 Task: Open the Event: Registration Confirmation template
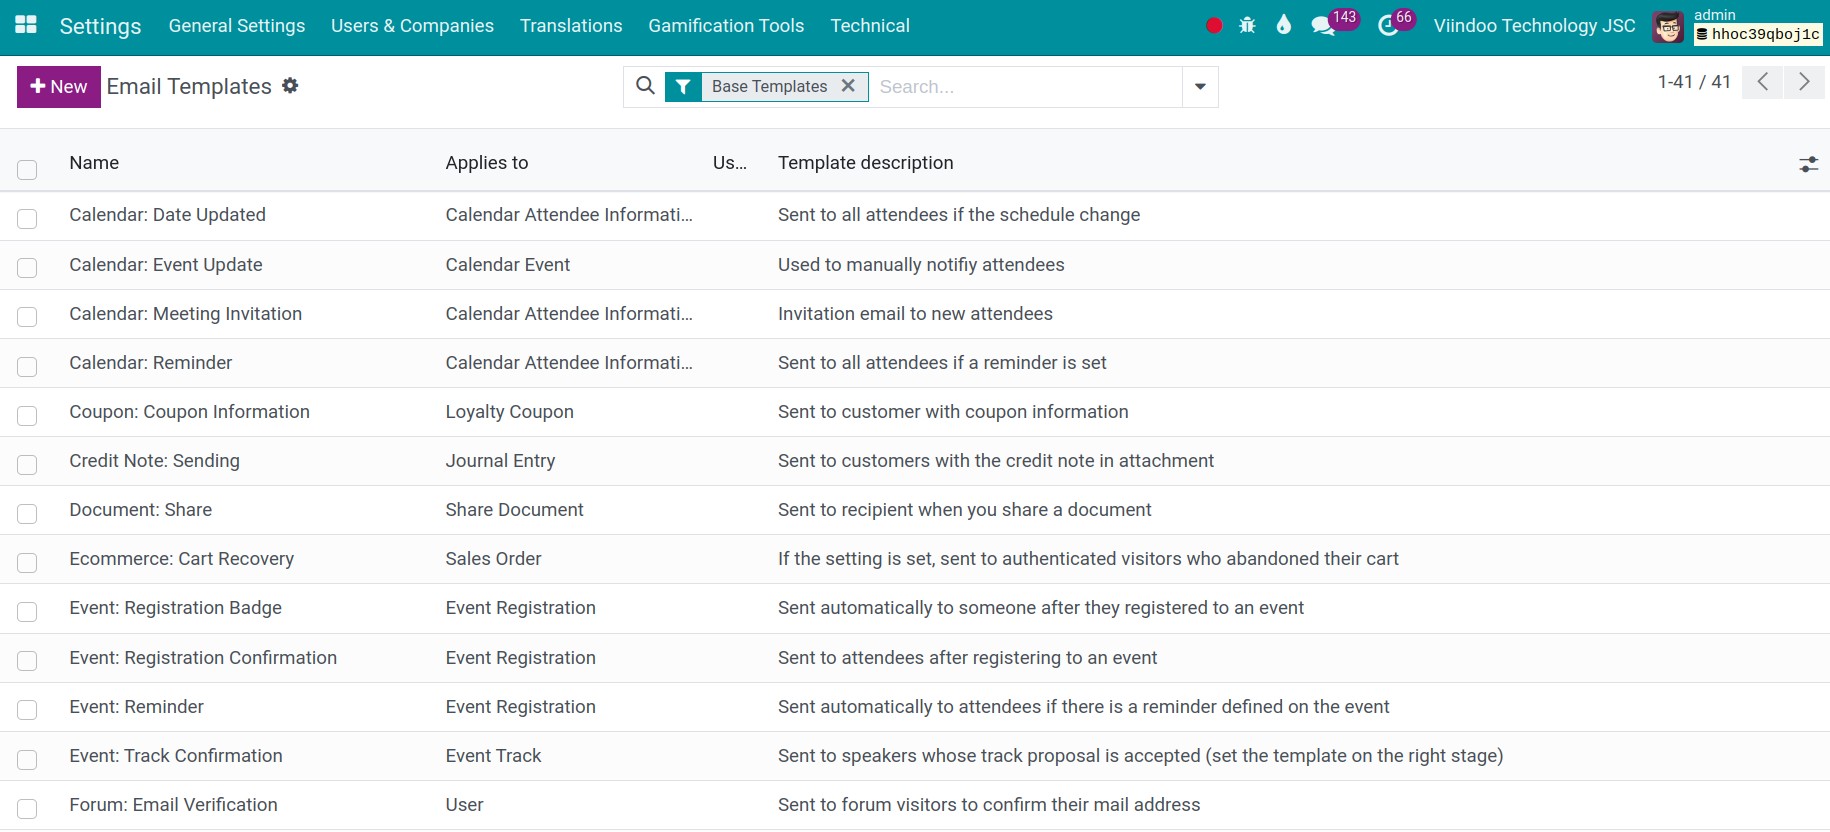point(203,658)
